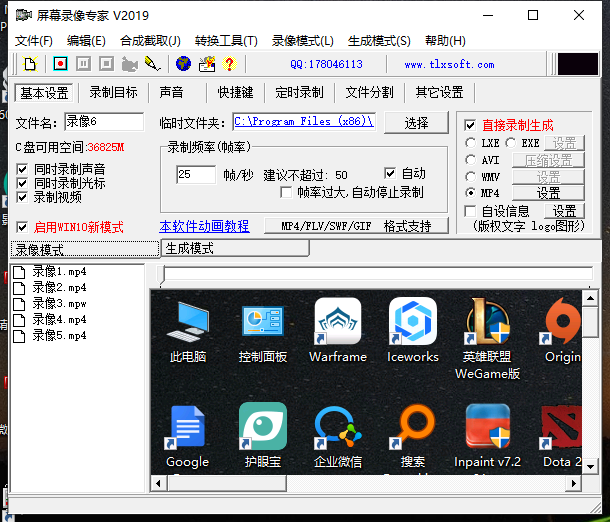This screenshot has height=522, width=610.
Task: Open the 合成截取(J) menu
Action: click(150, 41)
